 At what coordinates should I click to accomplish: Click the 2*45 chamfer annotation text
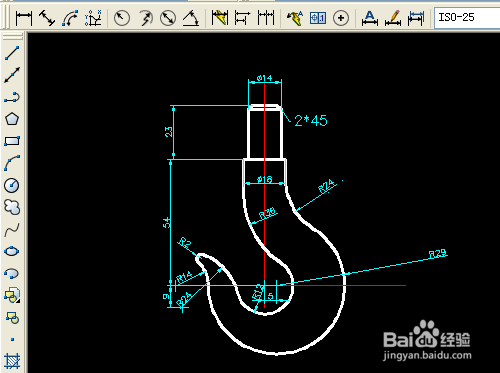pos(311,120)
